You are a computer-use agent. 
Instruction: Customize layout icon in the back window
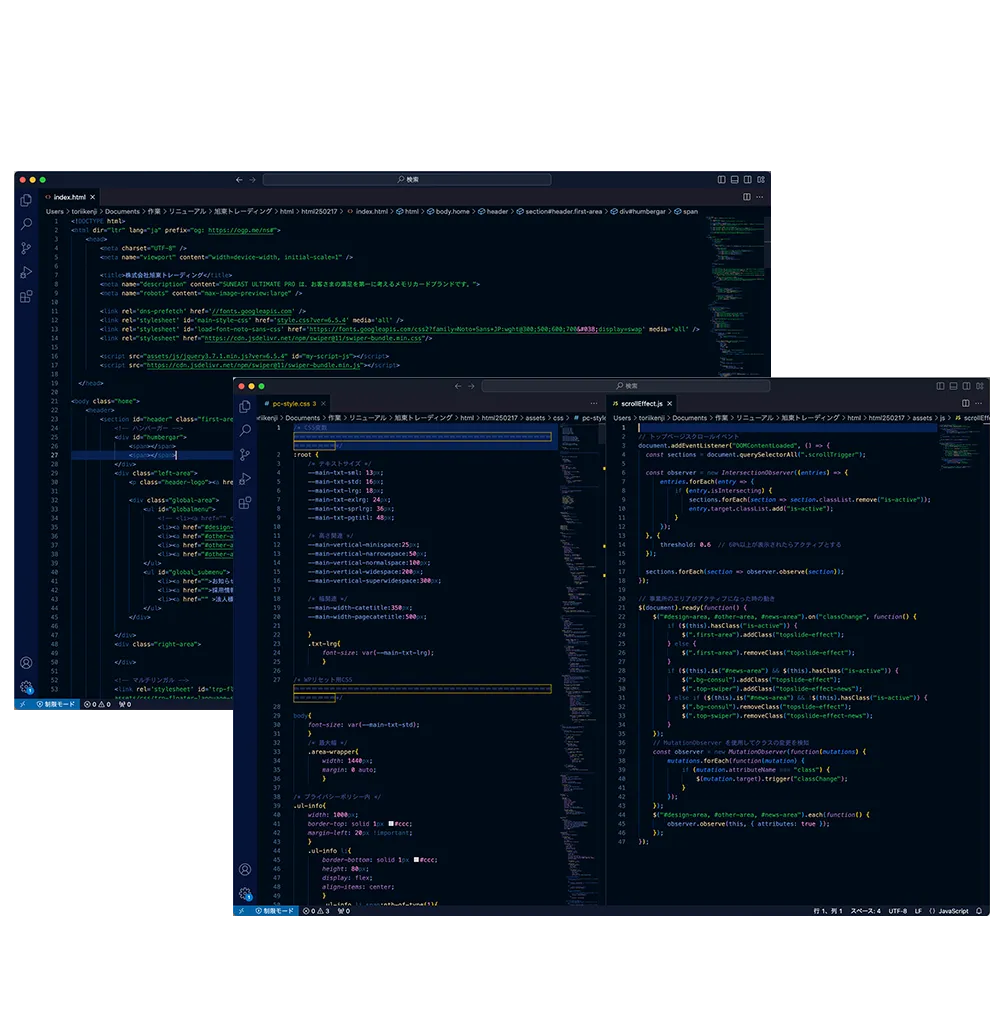pyautogui.click(x=761, y=180)
